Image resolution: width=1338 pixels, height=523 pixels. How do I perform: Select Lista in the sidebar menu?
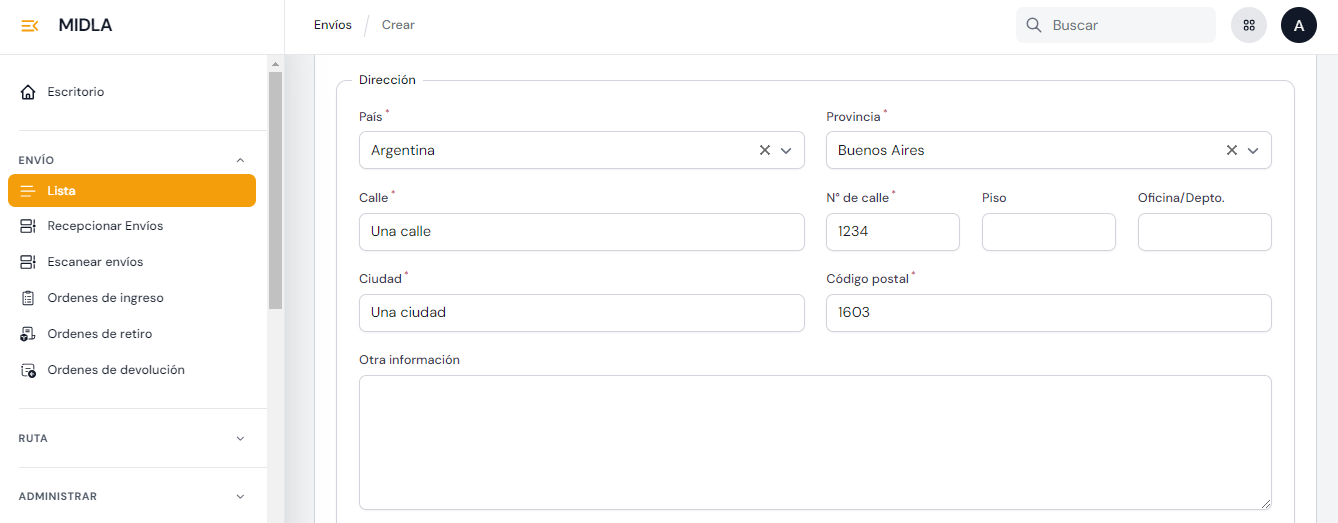pos(132,191)
